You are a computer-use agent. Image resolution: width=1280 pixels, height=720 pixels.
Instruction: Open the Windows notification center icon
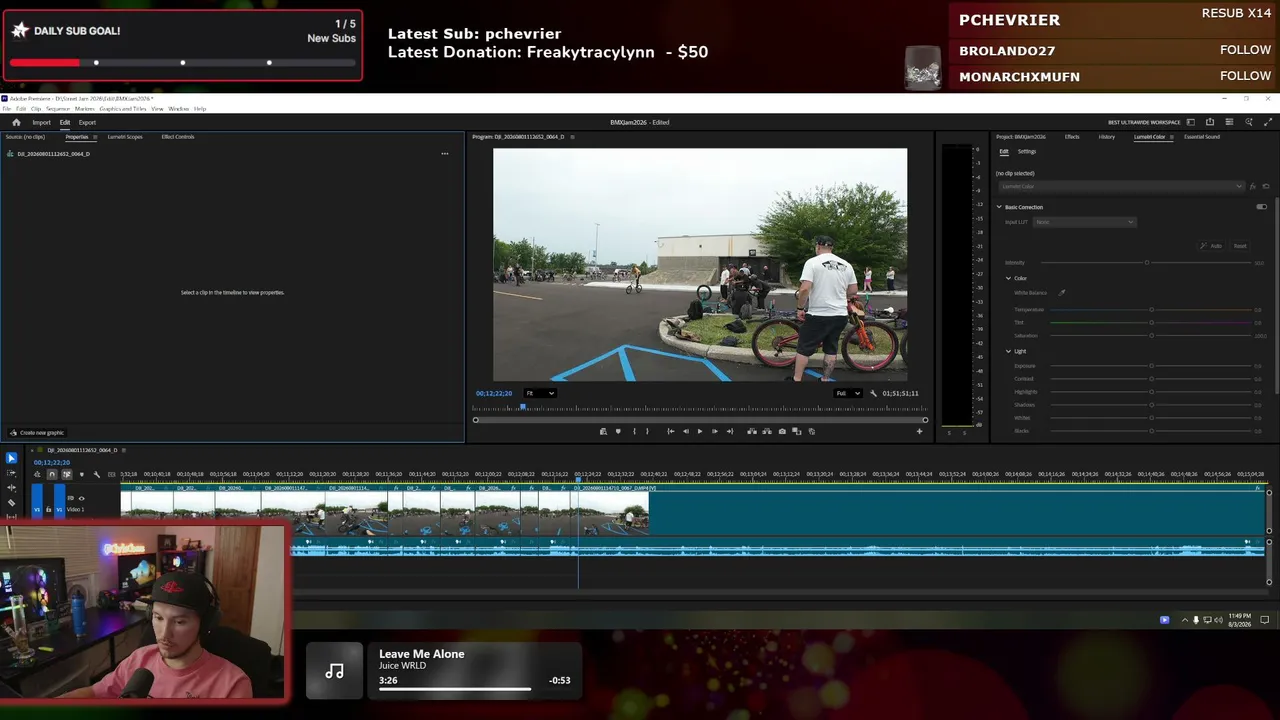click(1264, 620)
